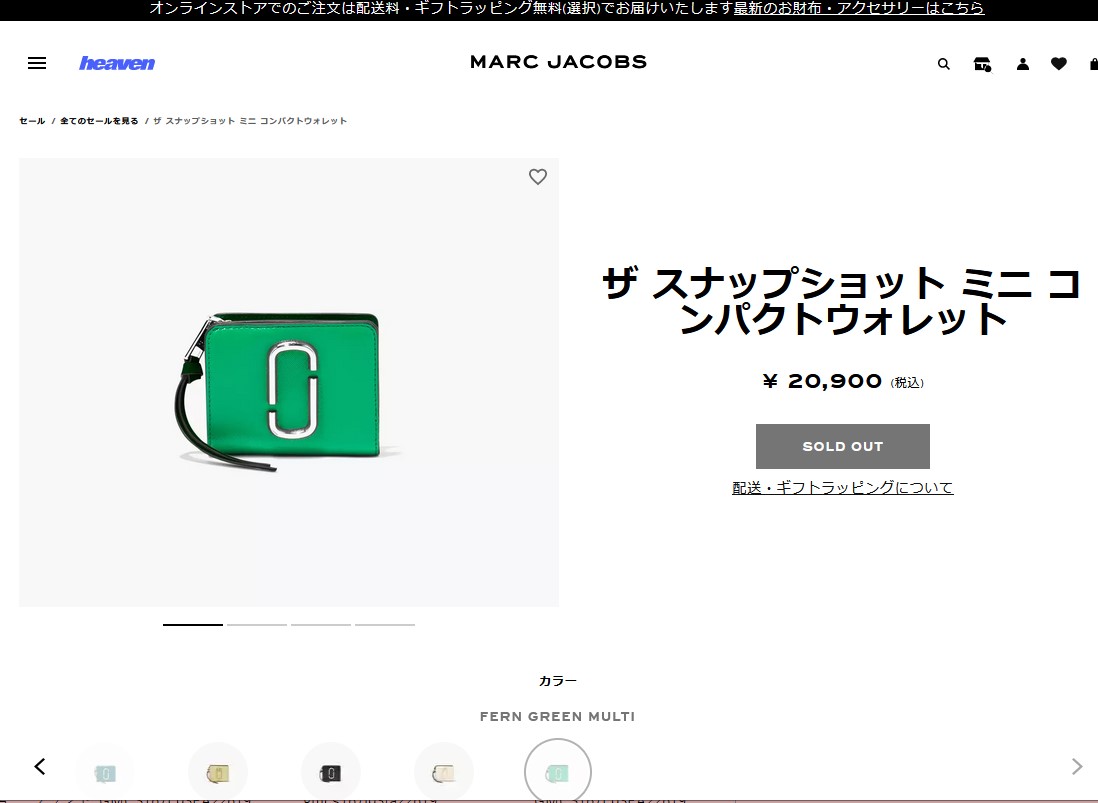Screen dimensions: 1098x803
Task: Open 最新のお財布・アクセサリーはこちら banner link
Action: tap(858, 9)
